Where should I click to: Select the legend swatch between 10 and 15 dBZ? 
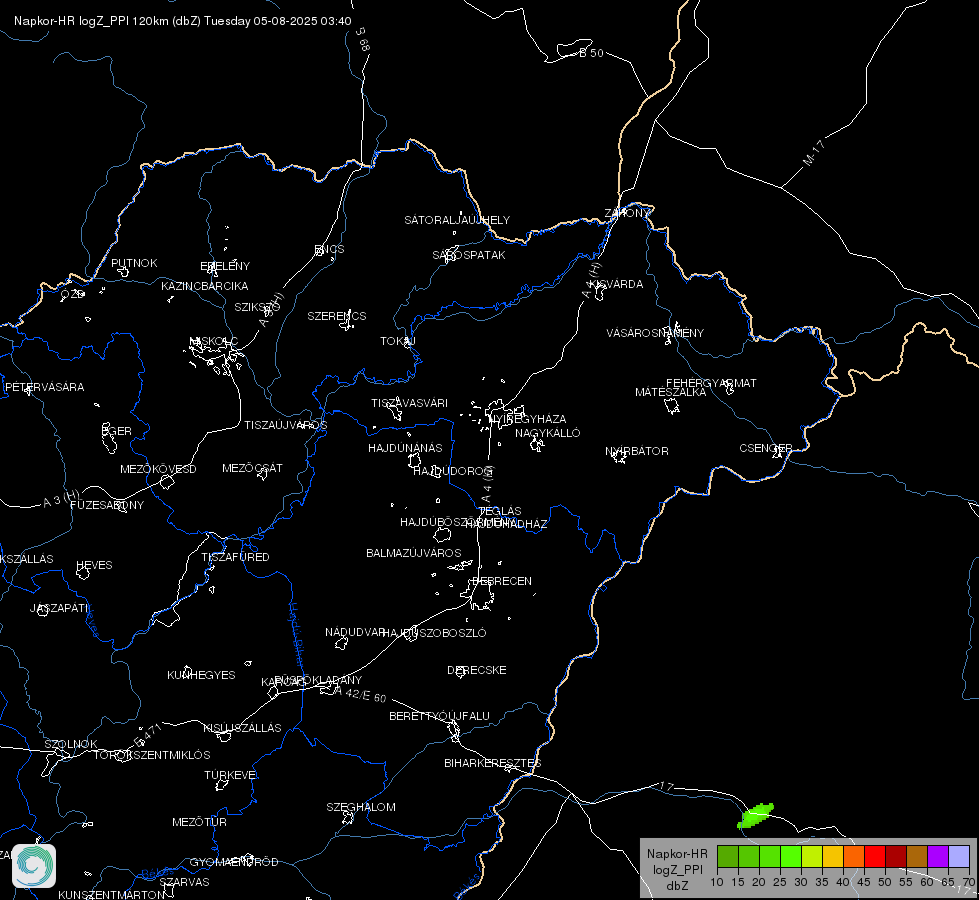click(727, 856)
